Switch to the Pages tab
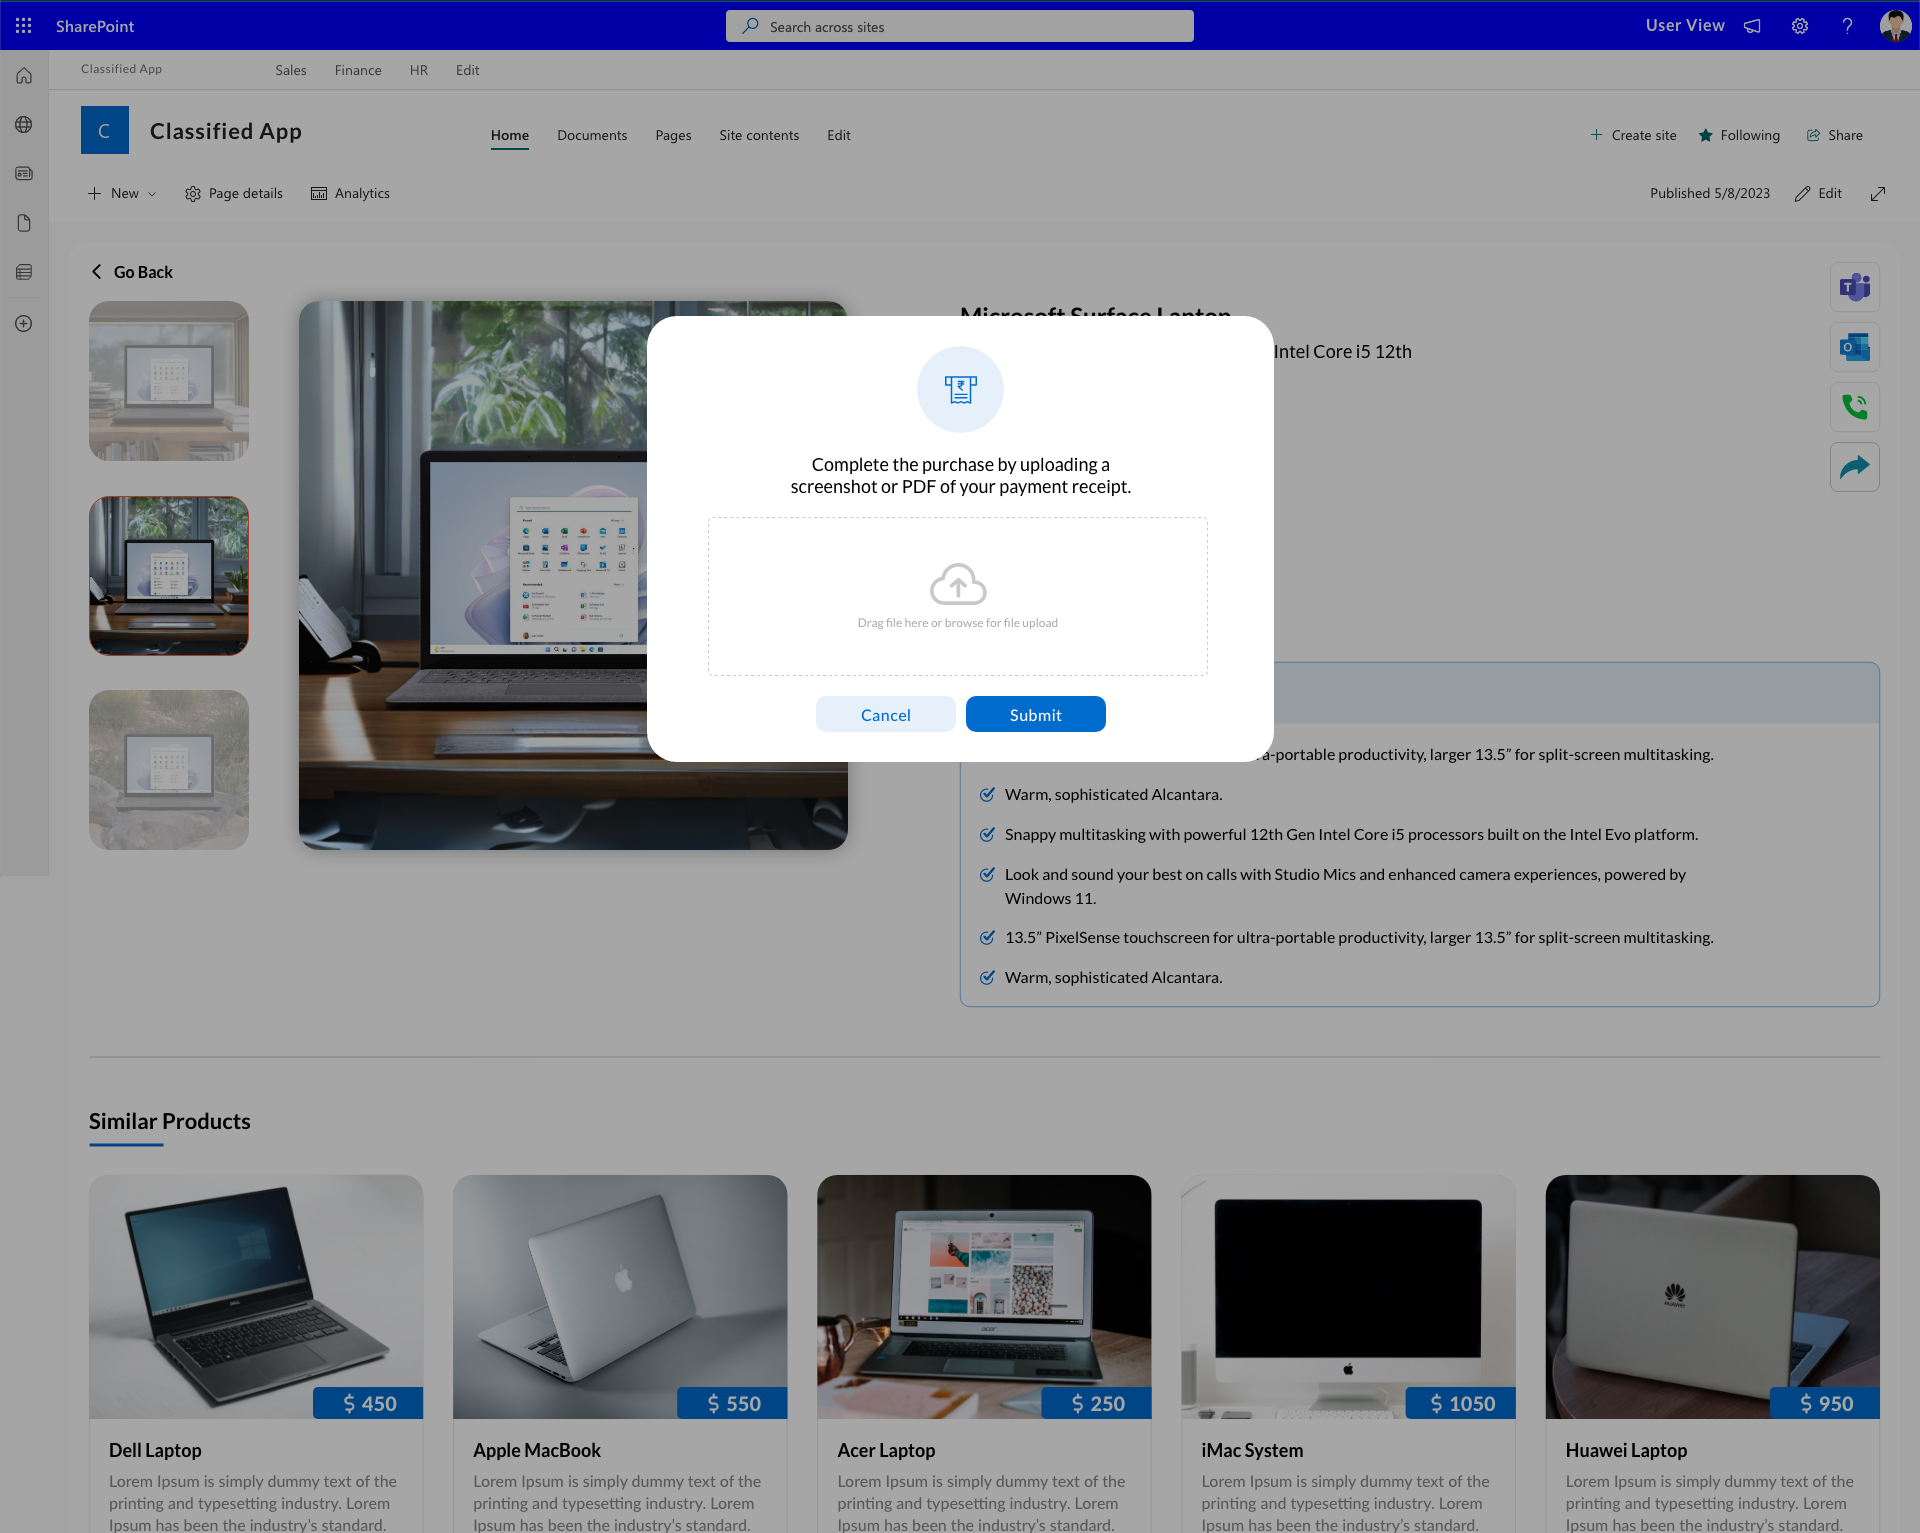Image resolution: width=1920 pixels, height=1533 pixels. [673, 136]
